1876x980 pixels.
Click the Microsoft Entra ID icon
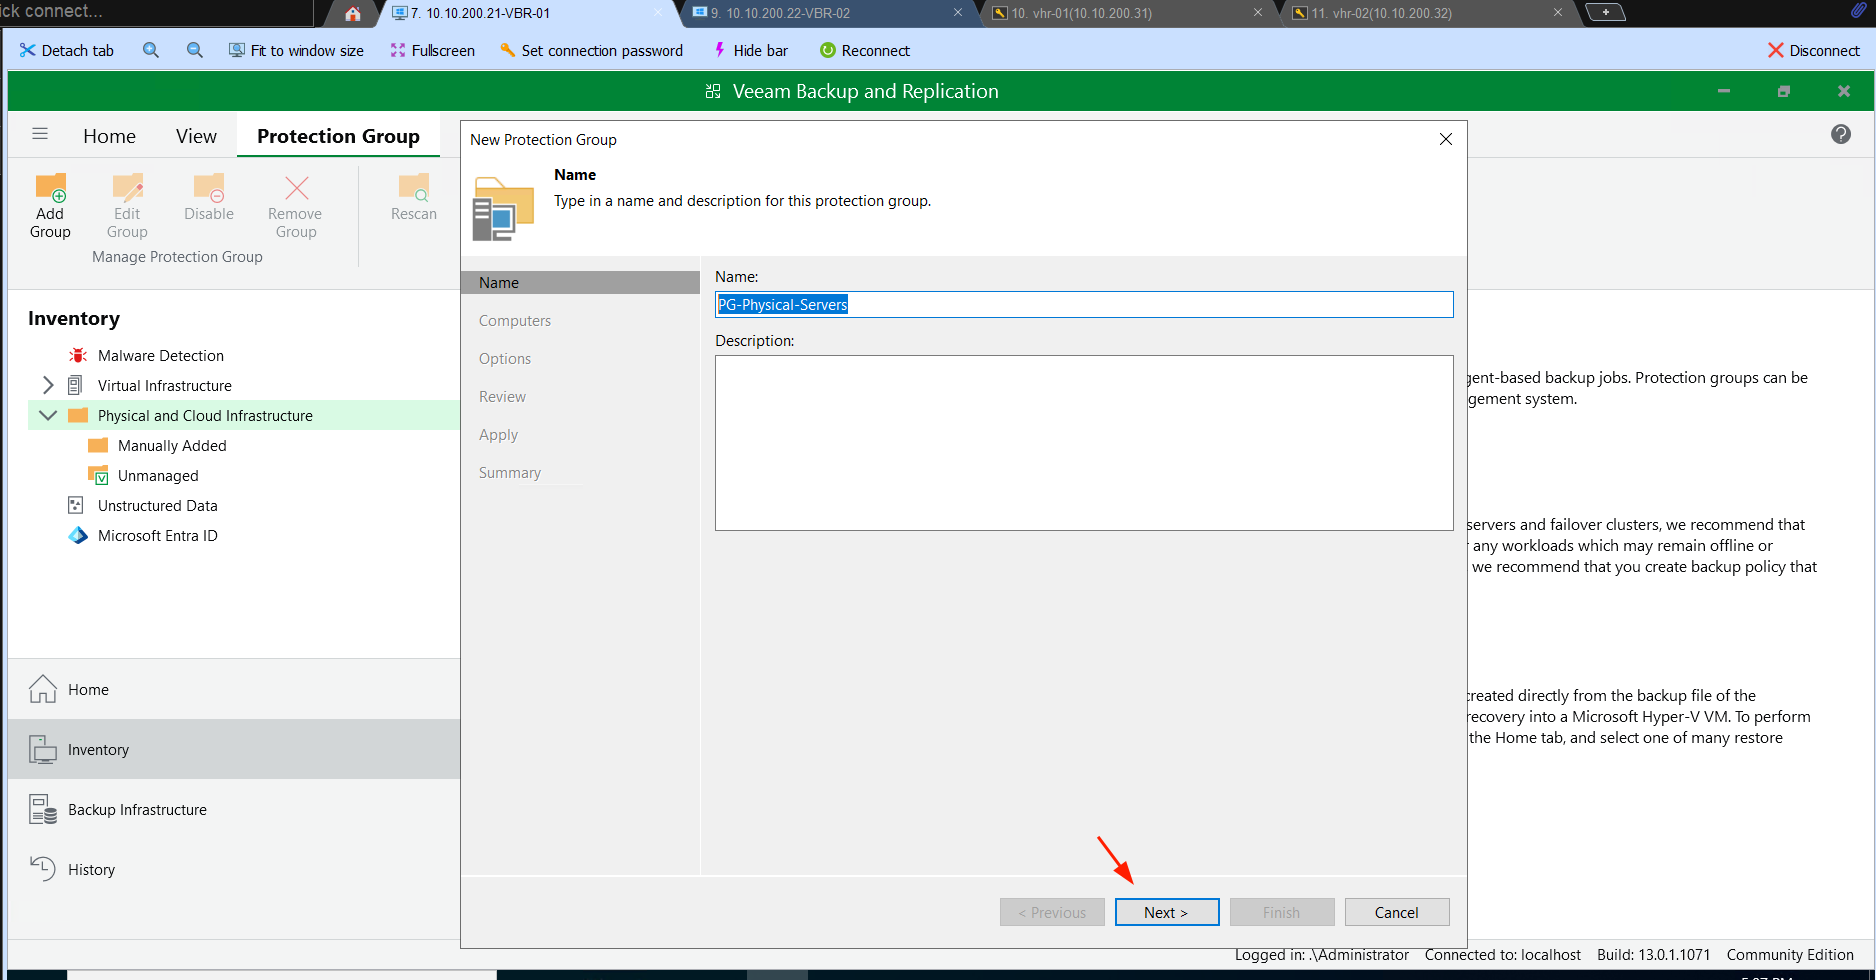(78, 536)
